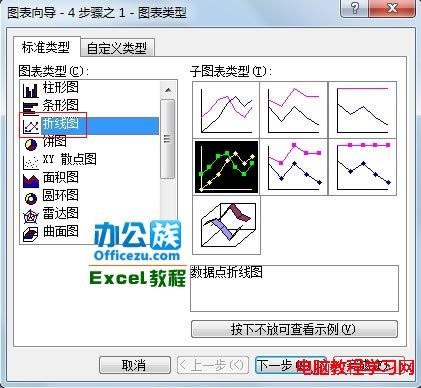Image resolution: width=421 pixels, height=388 pixels.
Task: Click the 曲面图 text label
Action: pos(61,231)
